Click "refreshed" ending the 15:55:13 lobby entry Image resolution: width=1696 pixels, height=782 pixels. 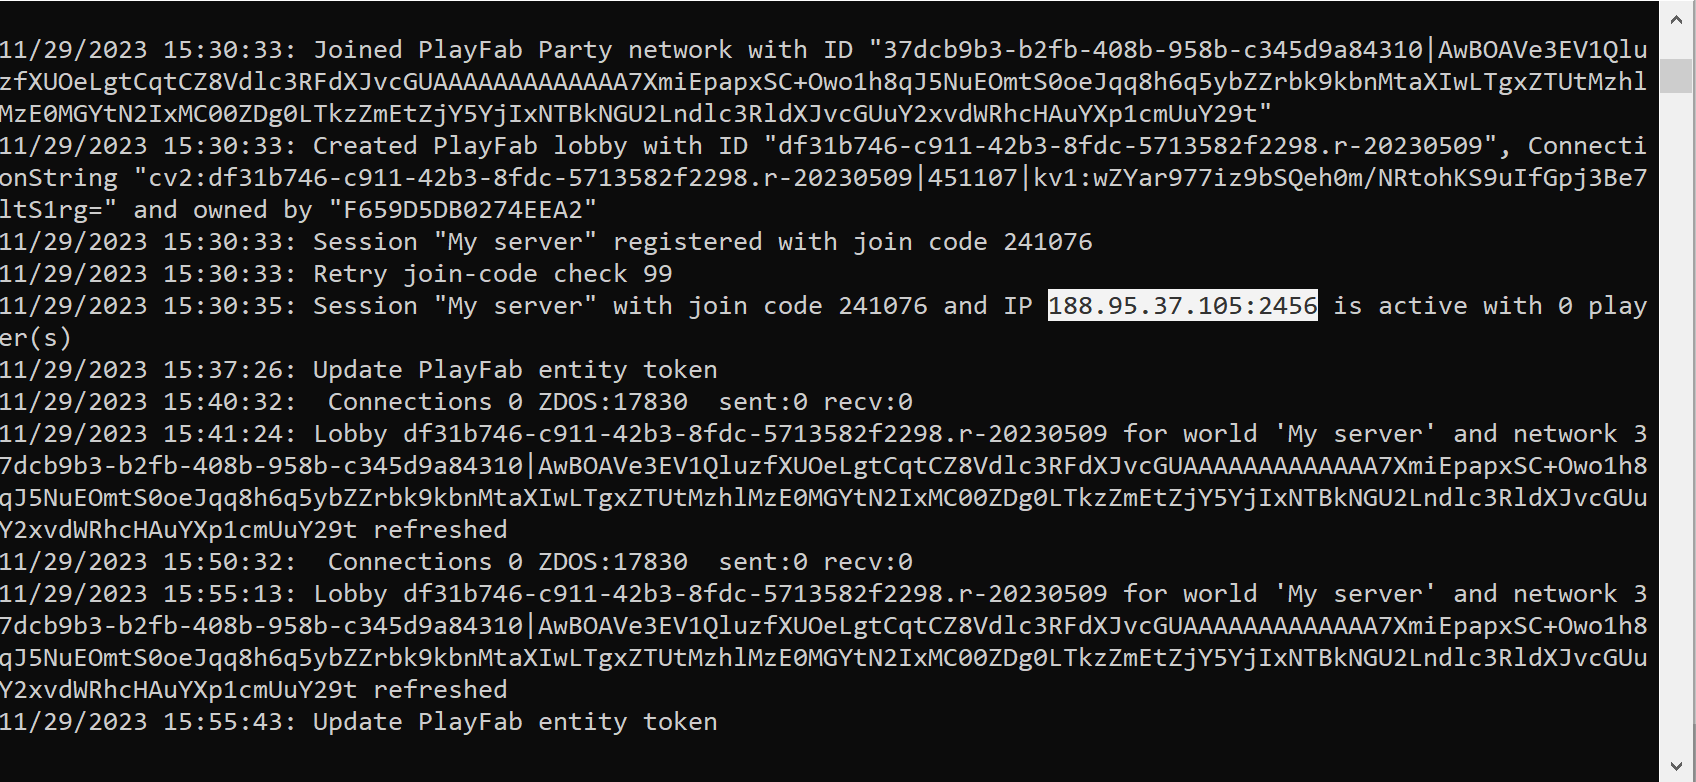[440, 690]
